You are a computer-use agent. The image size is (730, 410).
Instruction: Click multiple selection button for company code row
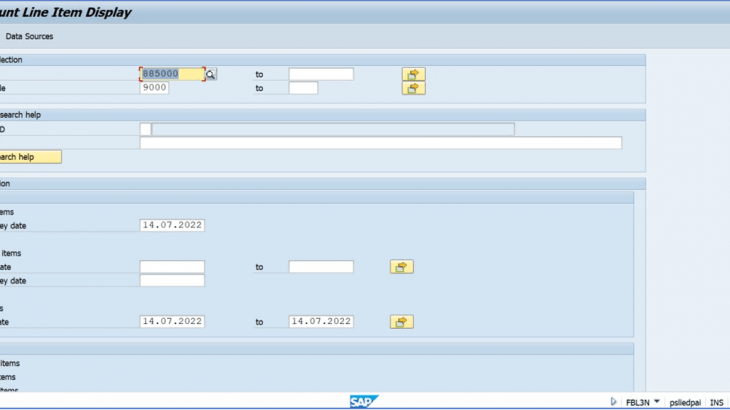(413, 88)
